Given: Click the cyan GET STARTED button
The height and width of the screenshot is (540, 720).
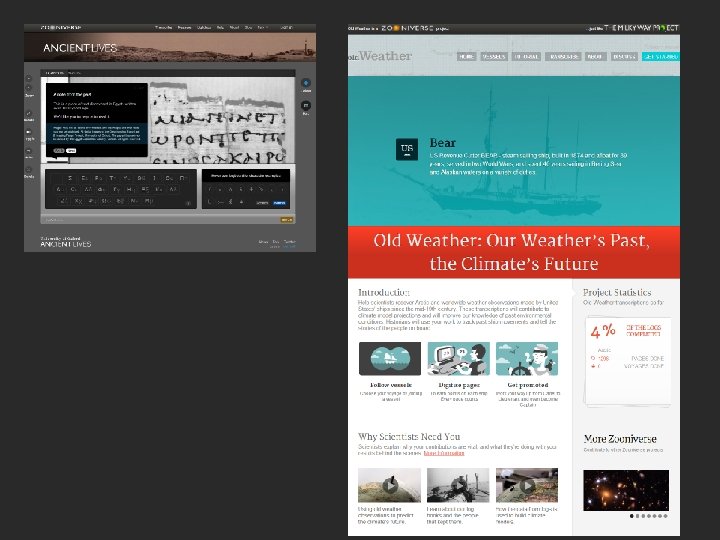Looking at the screenshot, I should (x=661, y=56).
